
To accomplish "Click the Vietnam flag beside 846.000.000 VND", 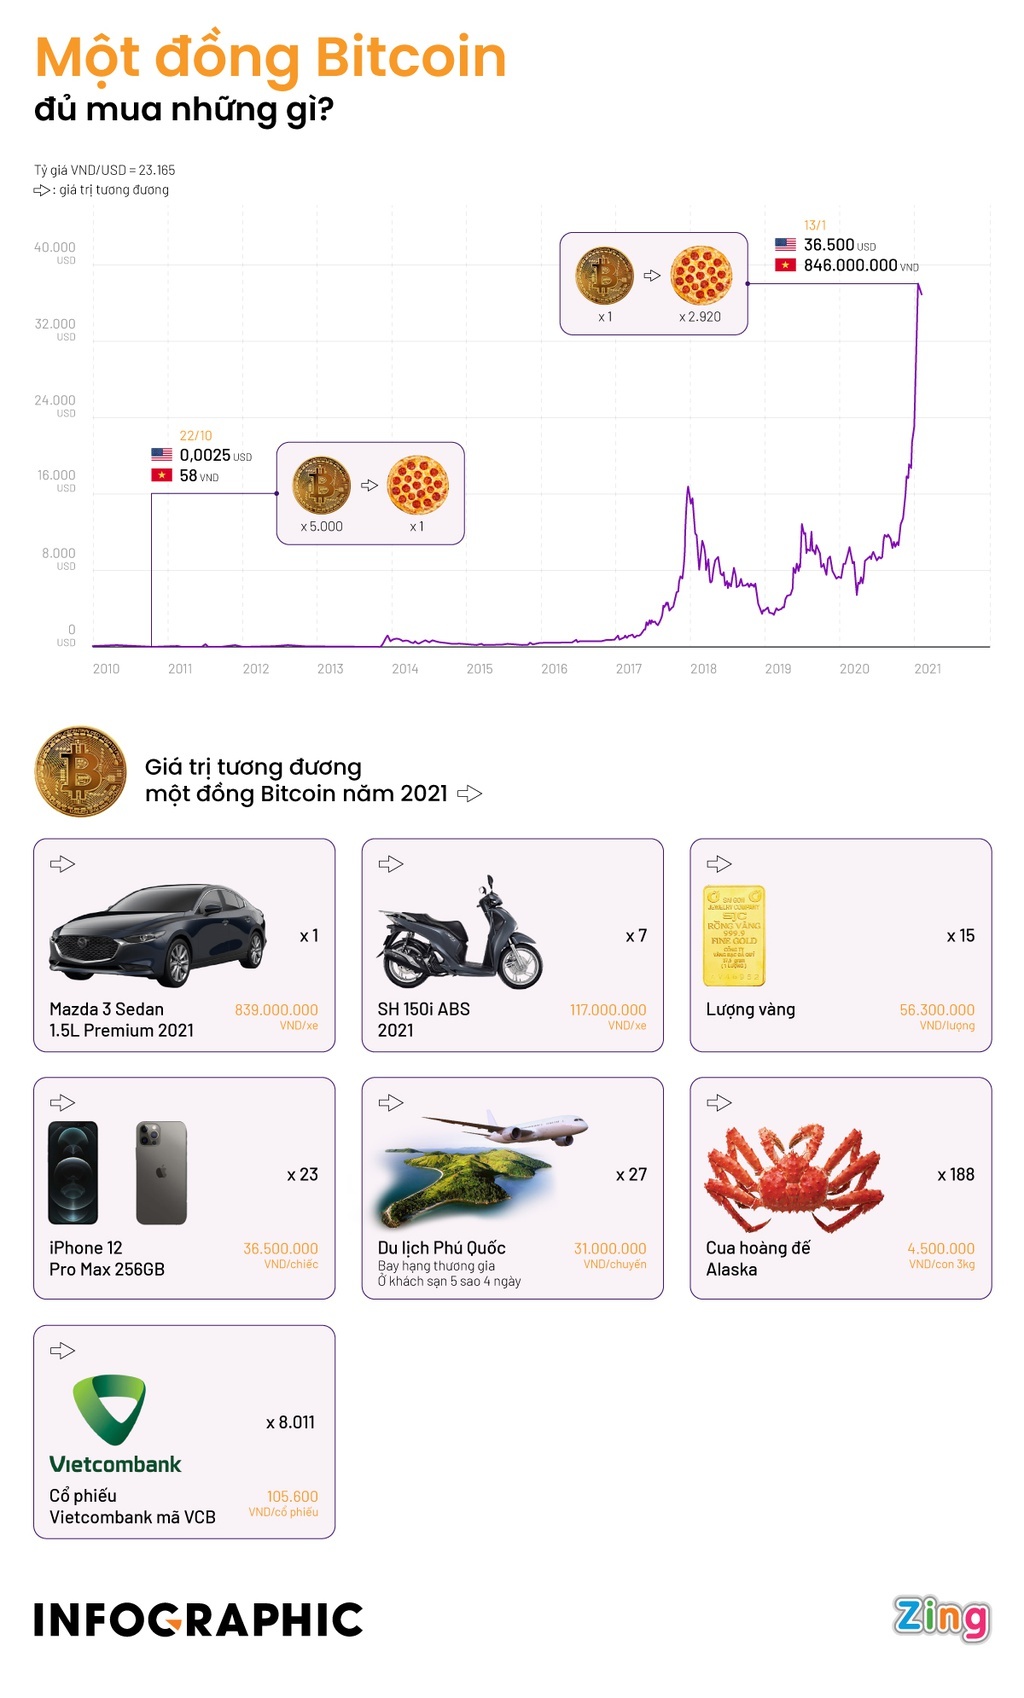I will [785, 265].
